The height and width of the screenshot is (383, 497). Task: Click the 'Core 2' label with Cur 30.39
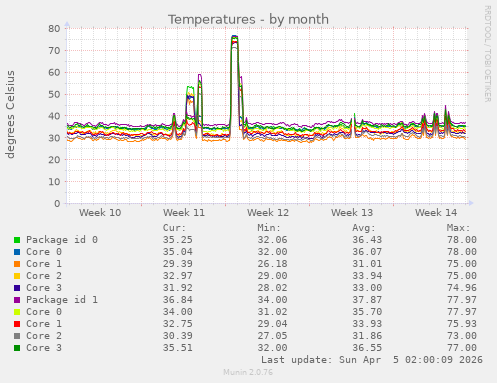44,336
